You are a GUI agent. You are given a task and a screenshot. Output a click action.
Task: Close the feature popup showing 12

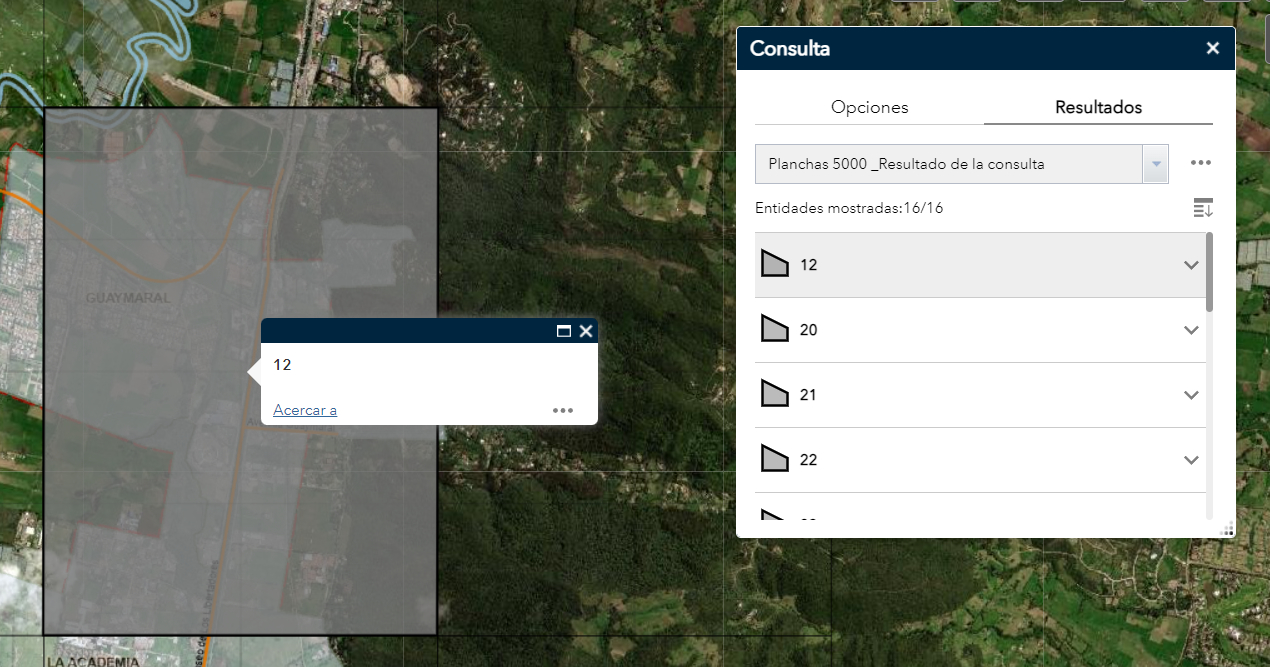click(586, 331)
